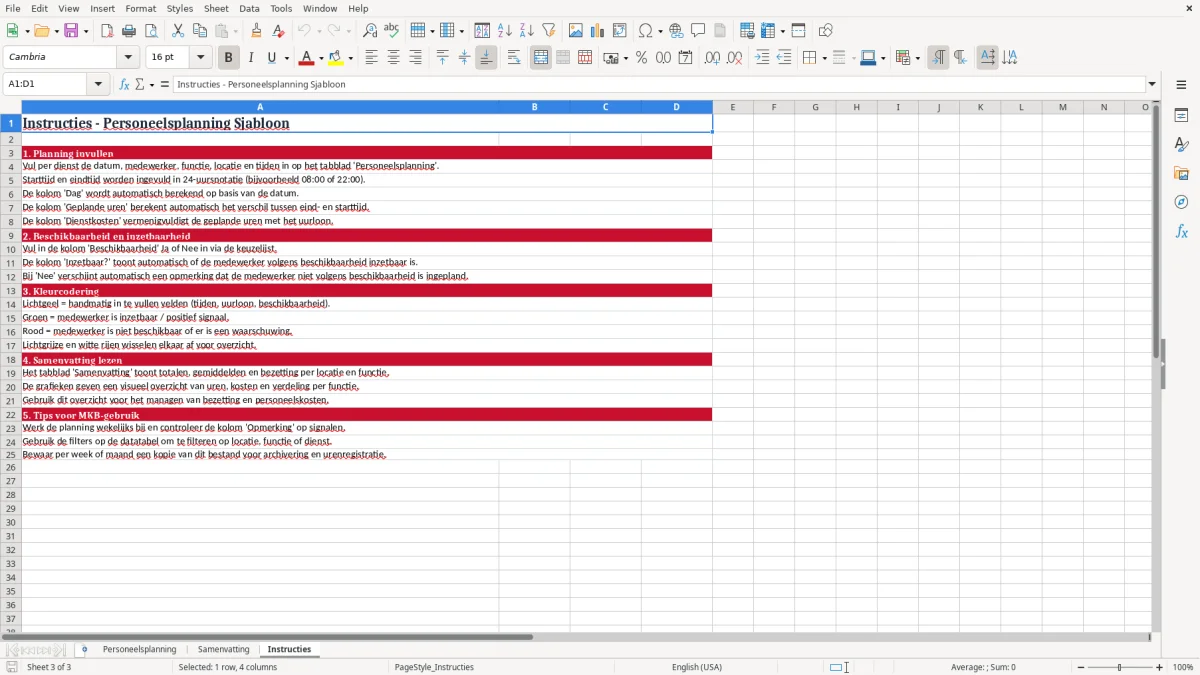The height and width of the screenshot is (675, 1200).
Task: Open Find and Replace
Action: click(x=370, y=31)
